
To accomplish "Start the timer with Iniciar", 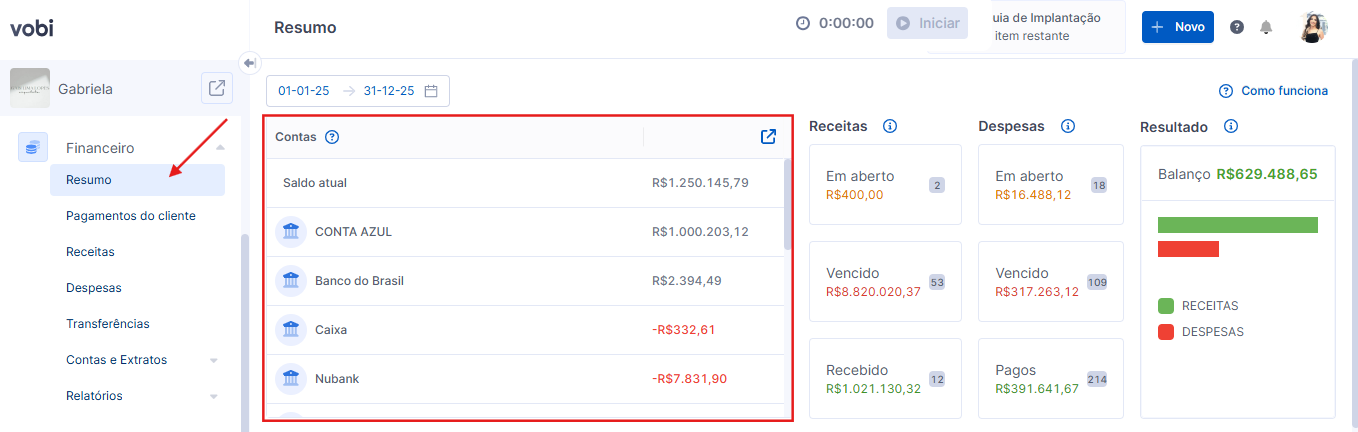I will pos(926,23).
